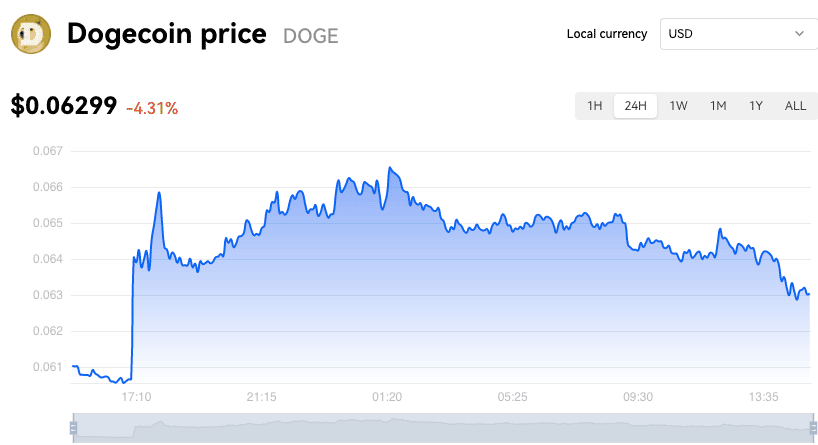818x445 pixels.
Task: Switch to the 1W time range
Action: pyautogui.click(x=678, y=106)
